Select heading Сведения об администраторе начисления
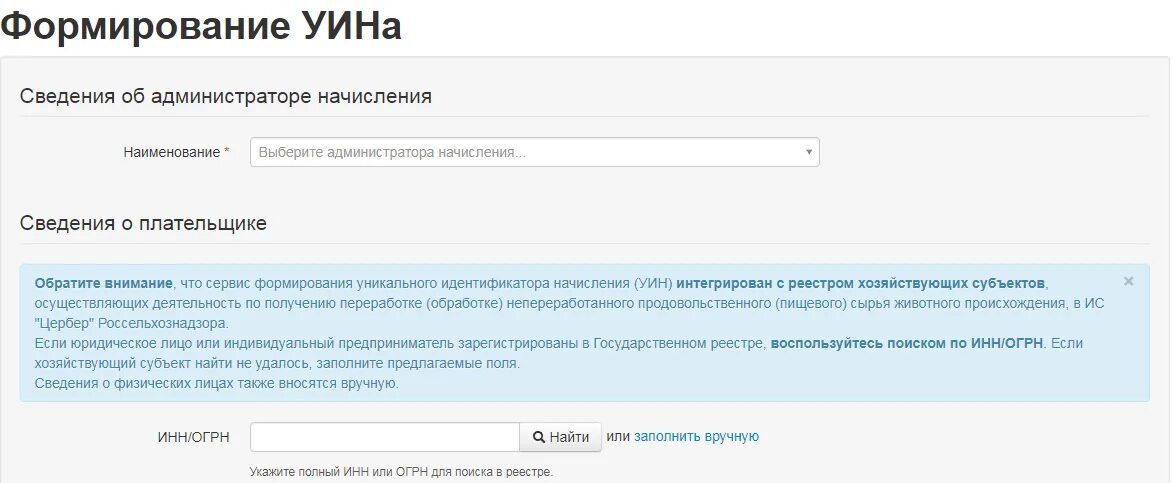 [x=226, y=96]
